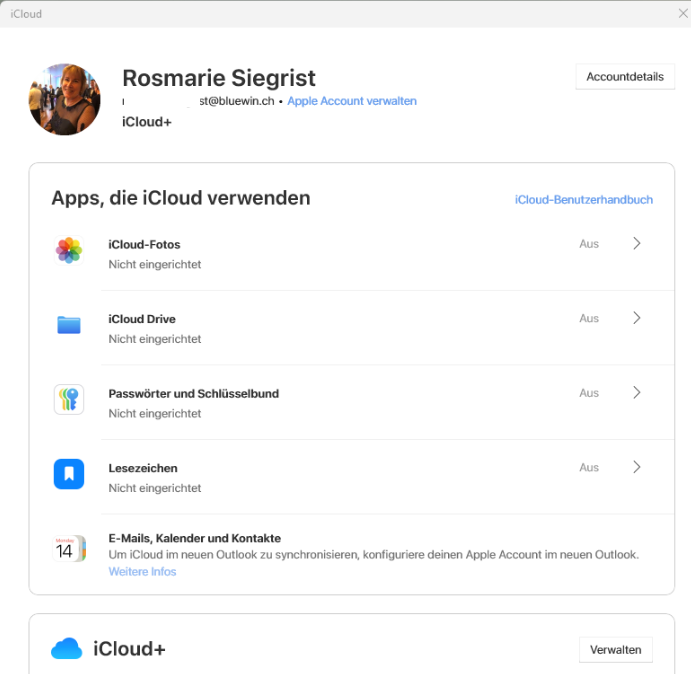Screen dimensions: 691x674
Task: Click the blue iCloud+ cloud icon
Action: click(67, 648)
